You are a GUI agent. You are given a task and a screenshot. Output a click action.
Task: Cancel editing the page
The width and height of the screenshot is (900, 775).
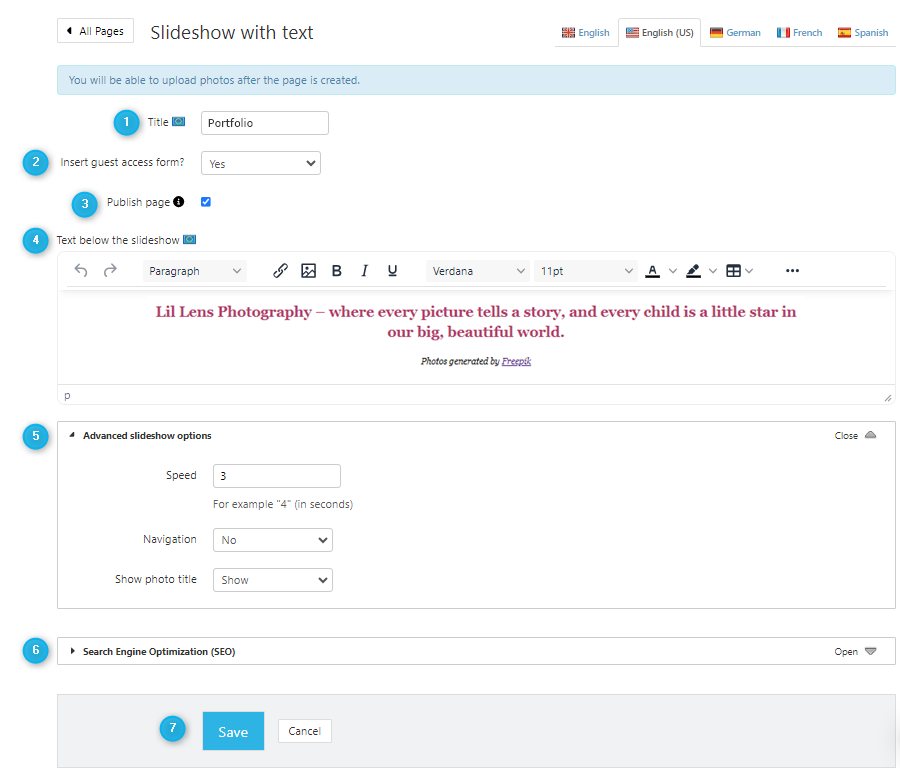point(305,731)
